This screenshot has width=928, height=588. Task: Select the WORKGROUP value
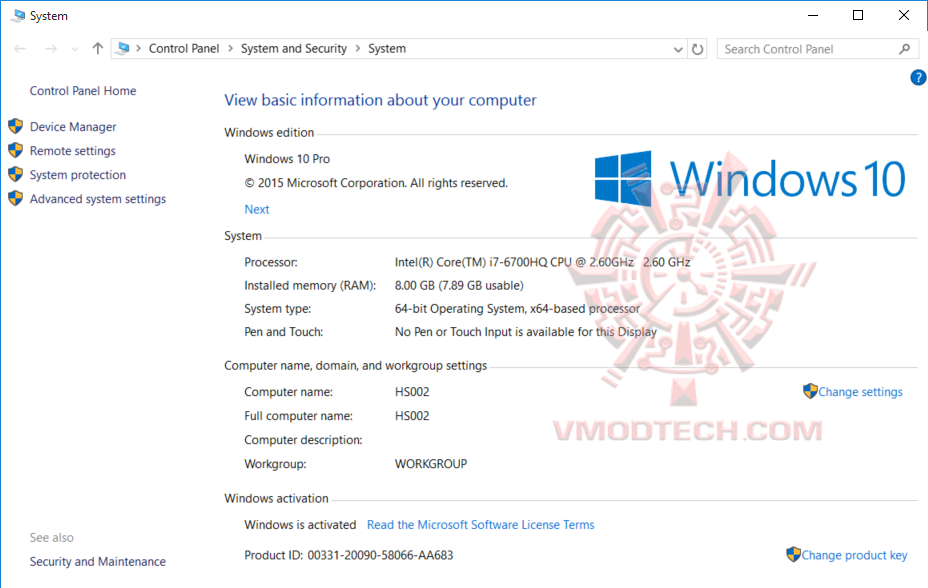pyautogui.click(x=430, y=464)
